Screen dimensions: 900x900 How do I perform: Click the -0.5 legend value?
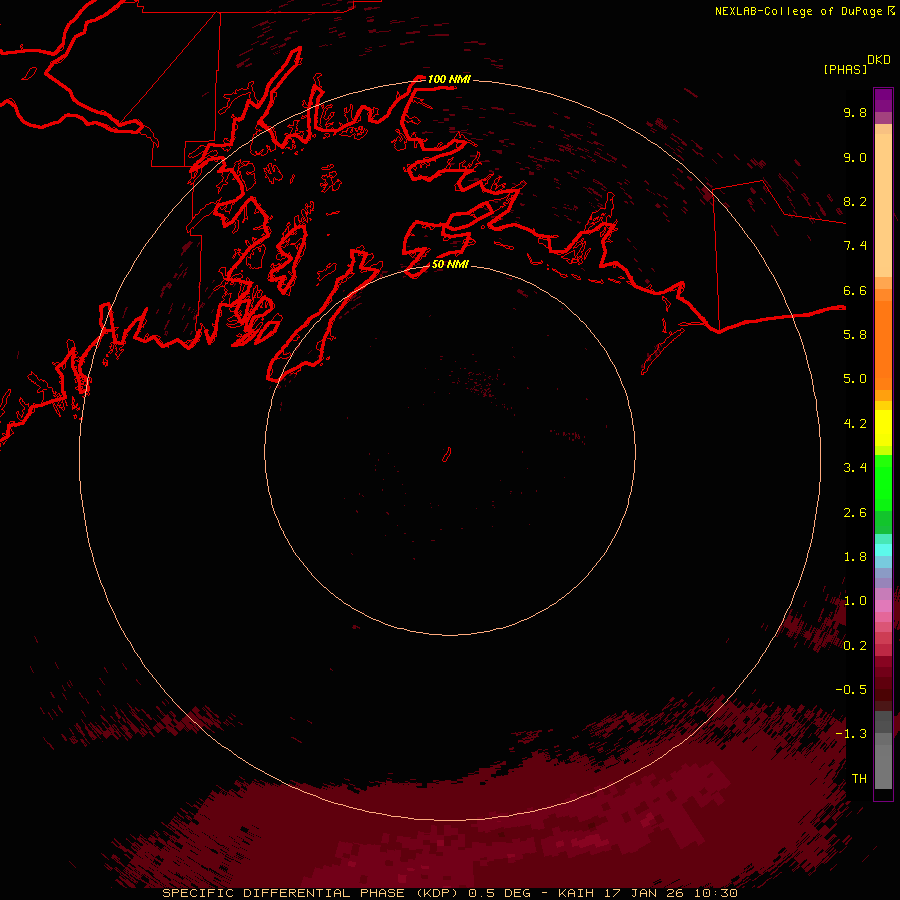click(851, 690)
